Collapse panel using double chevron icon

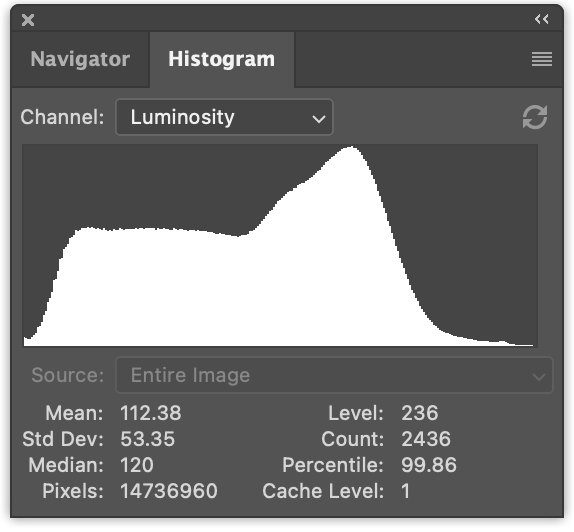pyautogui.click(x=541, y=19)
